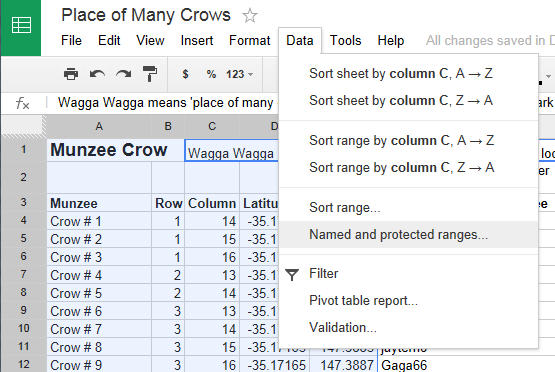Click the Undo arrow icon
Screen dimensions: 555x372
coord(97,74)
